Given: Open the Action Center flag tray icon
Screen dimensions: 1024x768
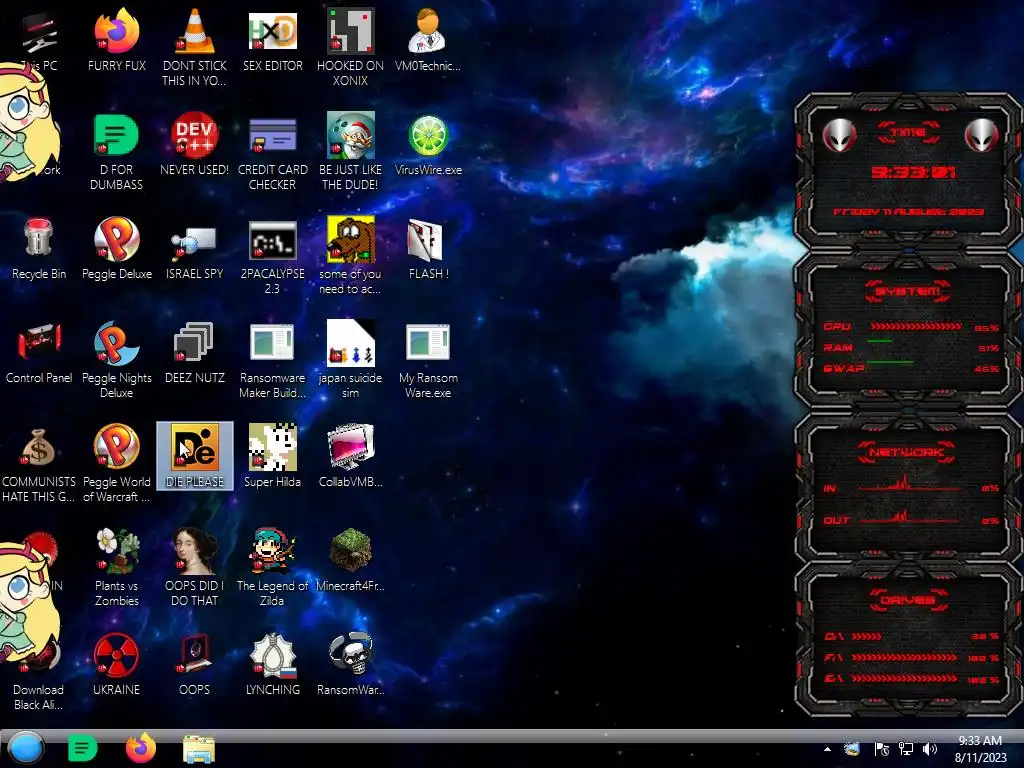Looking at the screenshot, I should click(x=881, y=749).
